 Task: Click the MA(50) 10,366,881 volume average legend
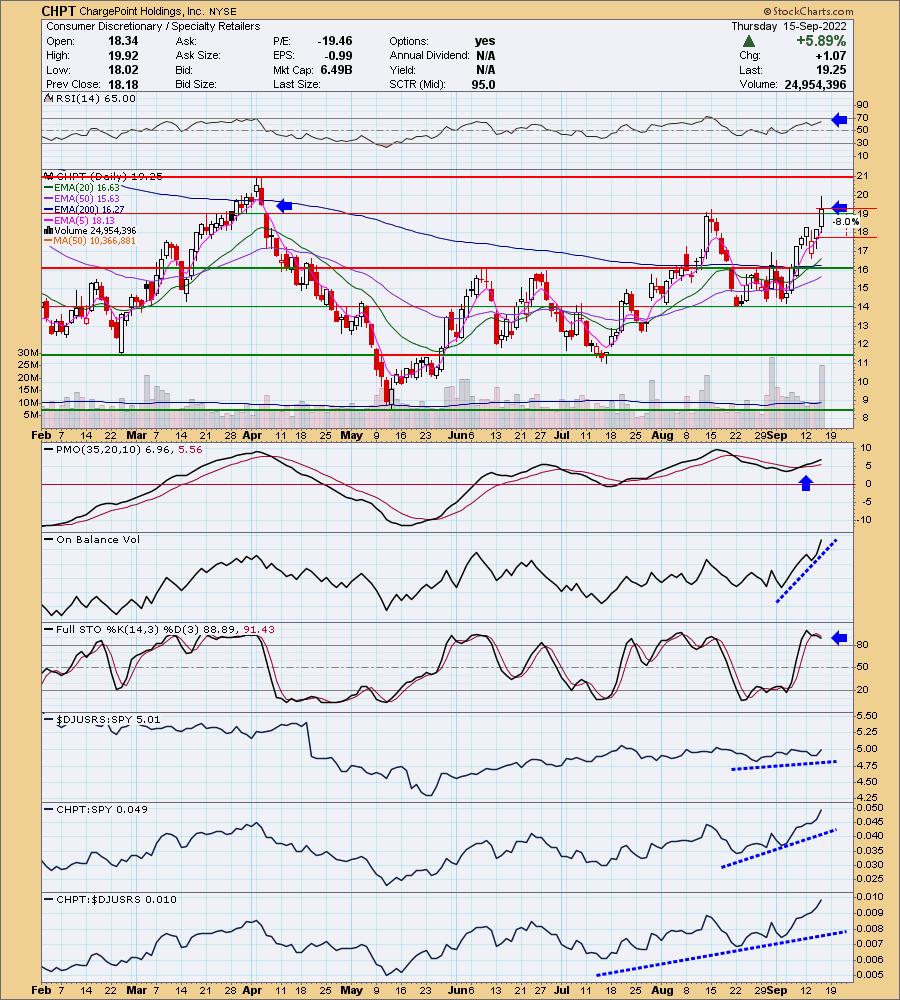tap(94, 241)
